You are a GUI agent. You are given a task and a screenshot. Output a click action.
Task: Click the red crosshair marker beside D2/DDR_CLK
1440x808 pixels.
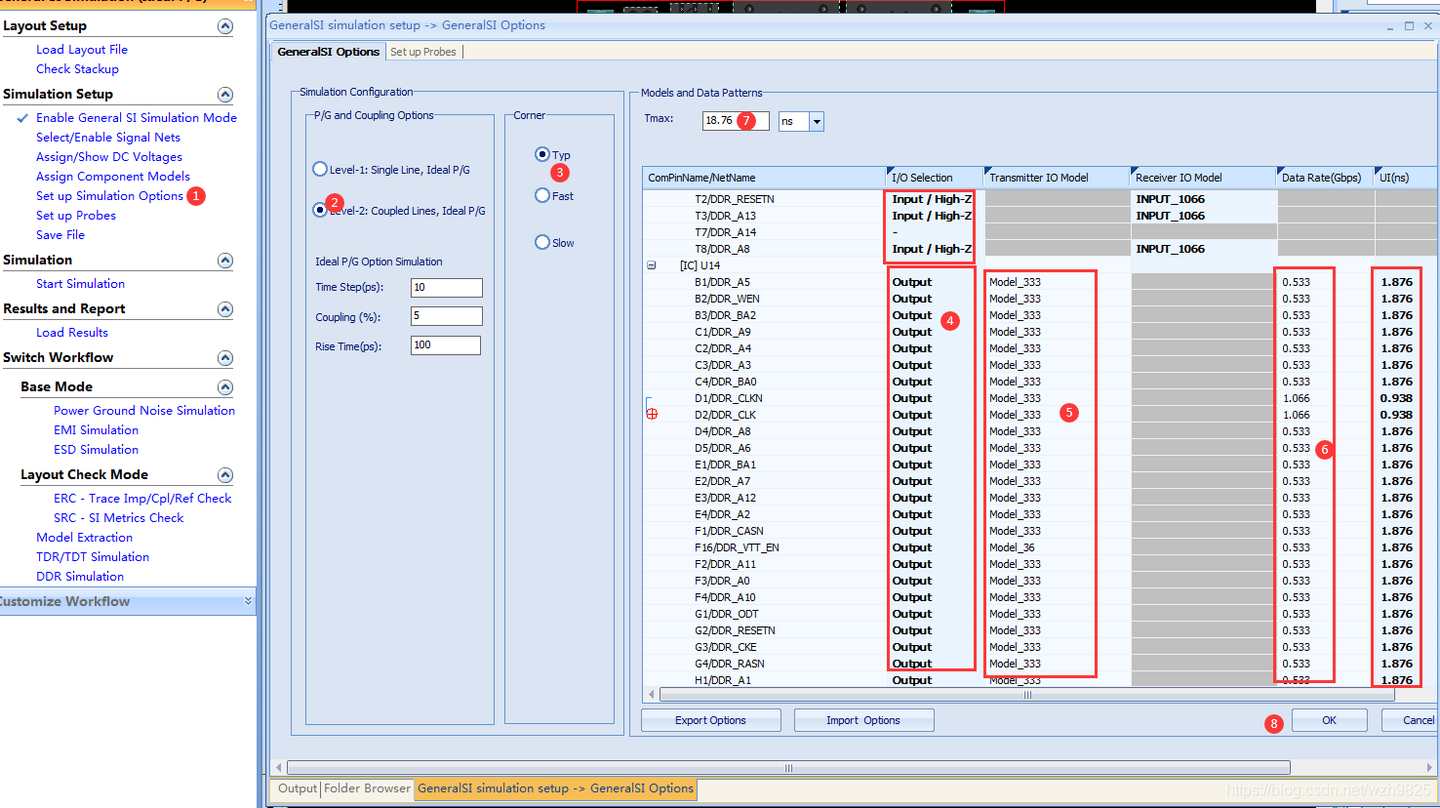[x=652, y=415]
